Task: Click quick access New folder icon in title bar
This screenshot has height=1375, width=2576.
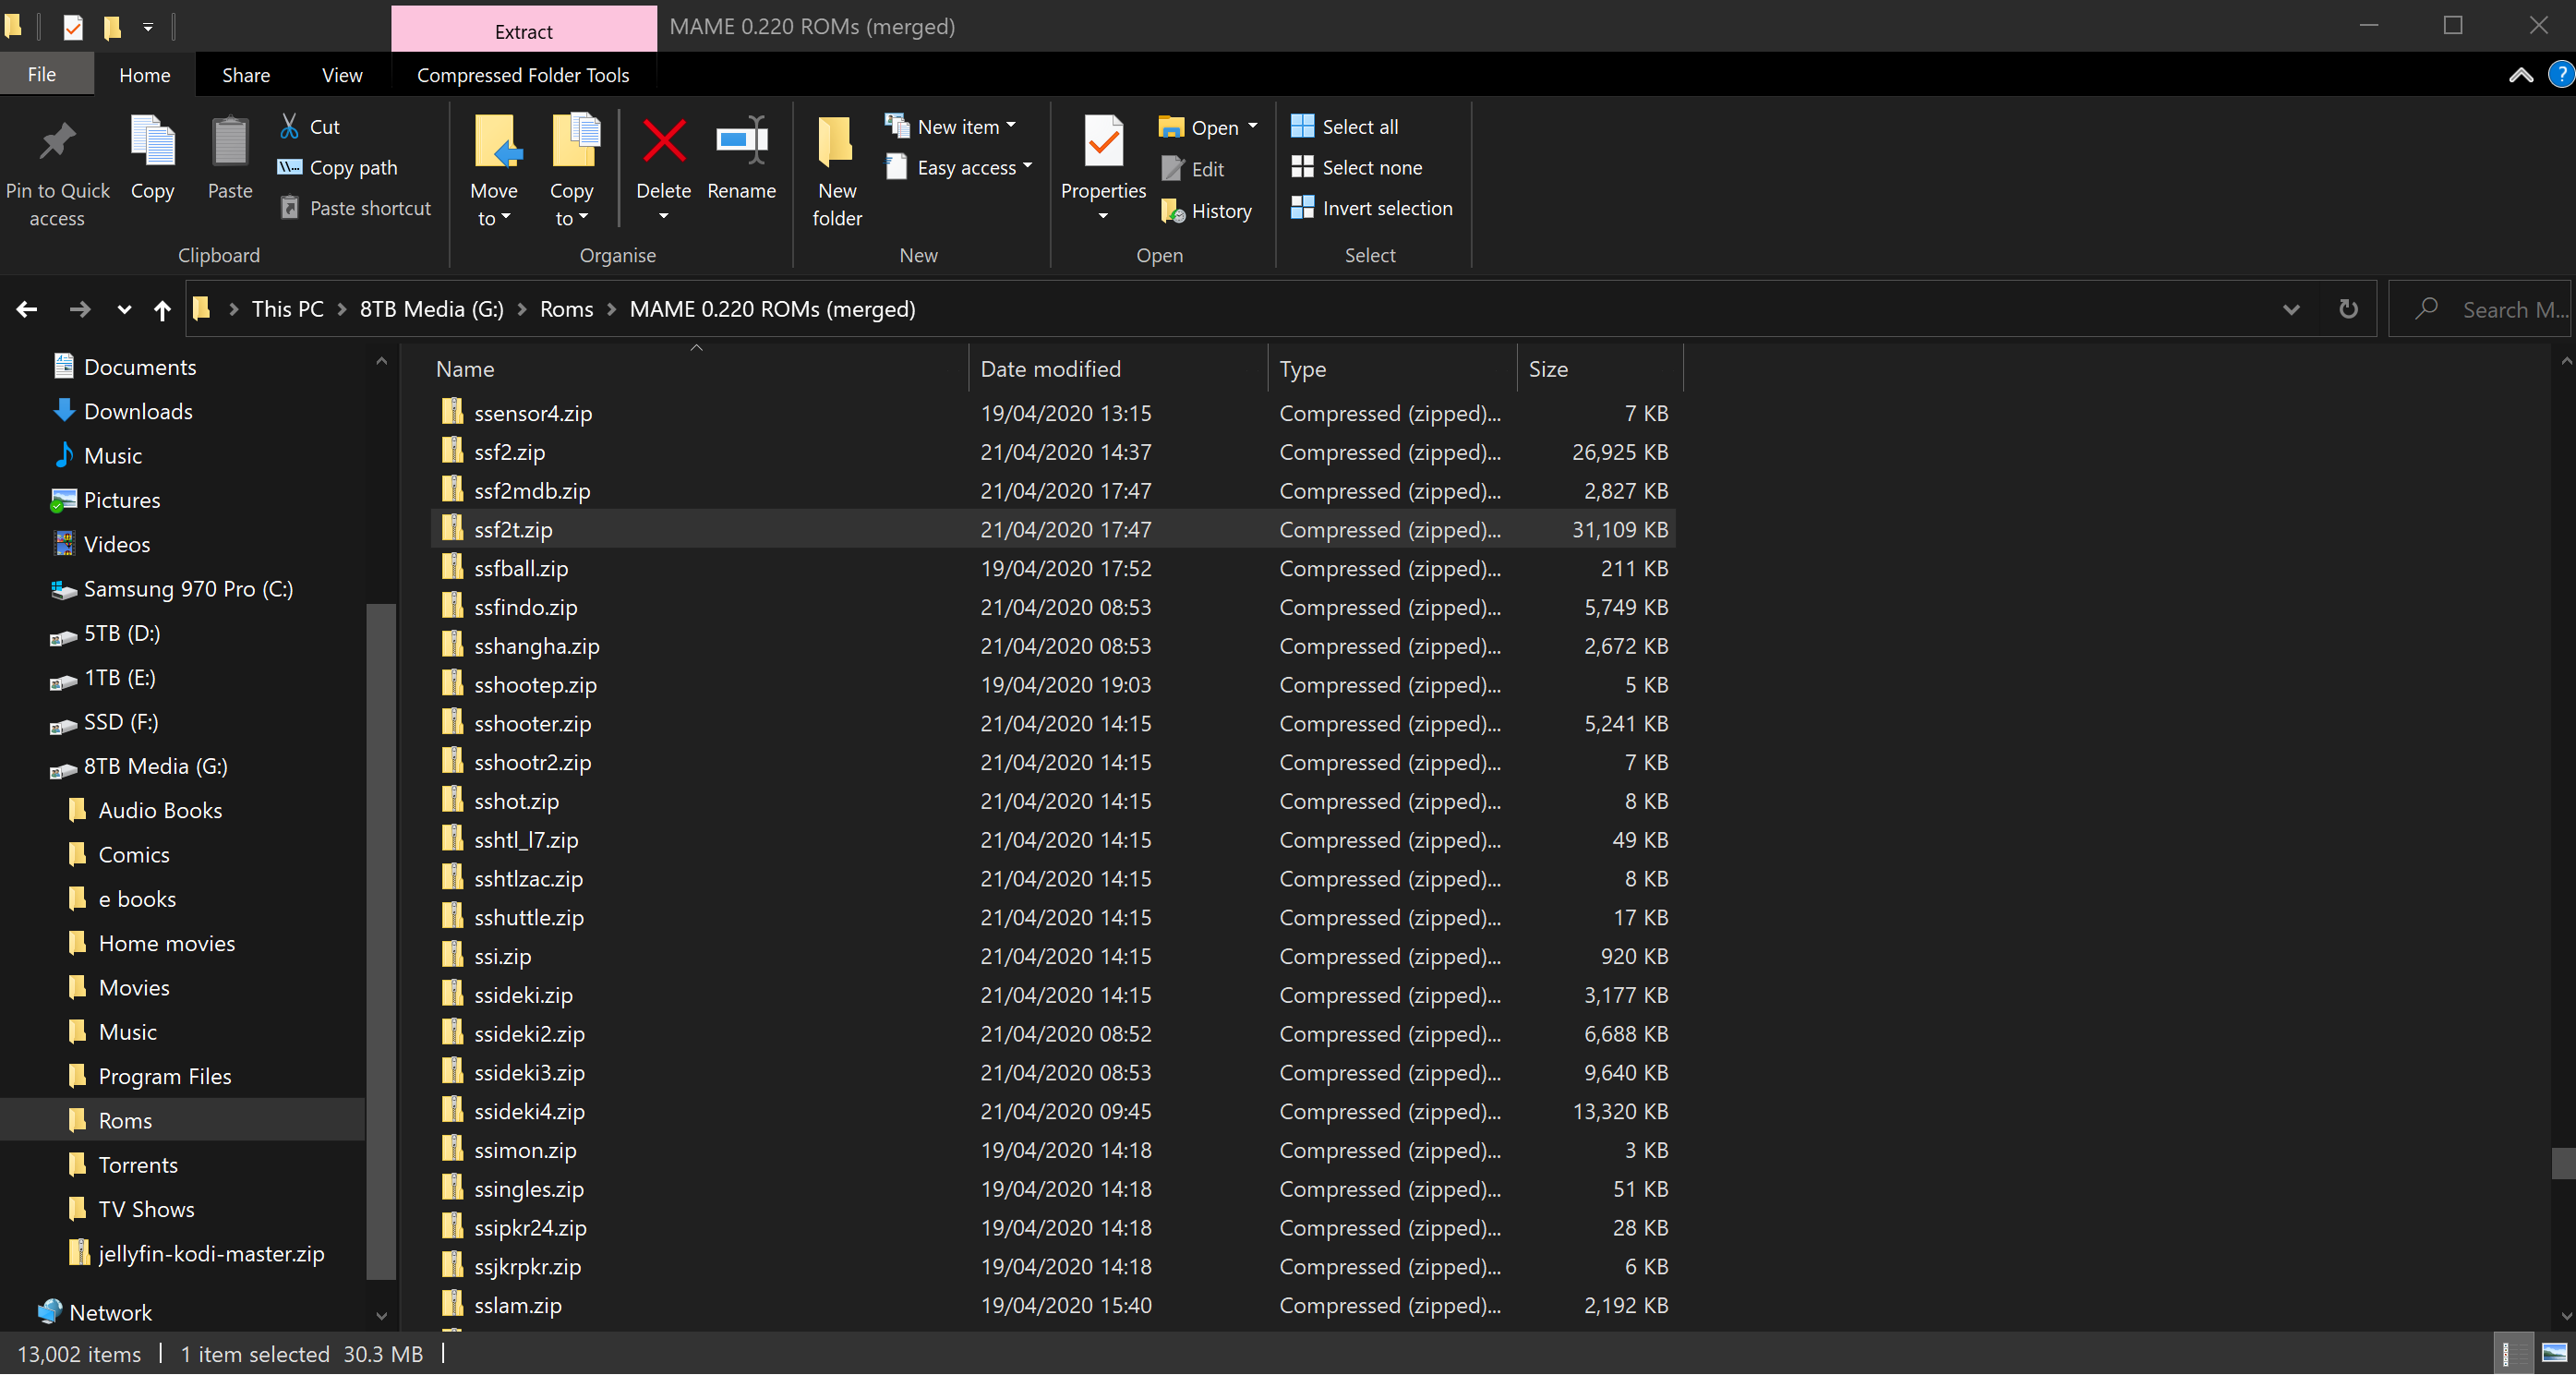Action: pos(112,26)
